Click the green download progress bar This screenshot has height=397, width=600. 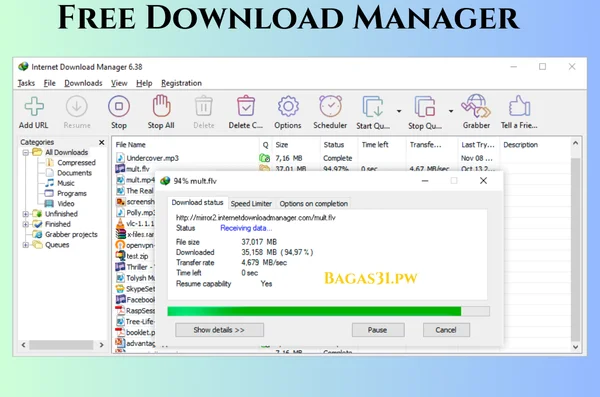point(328,311)
